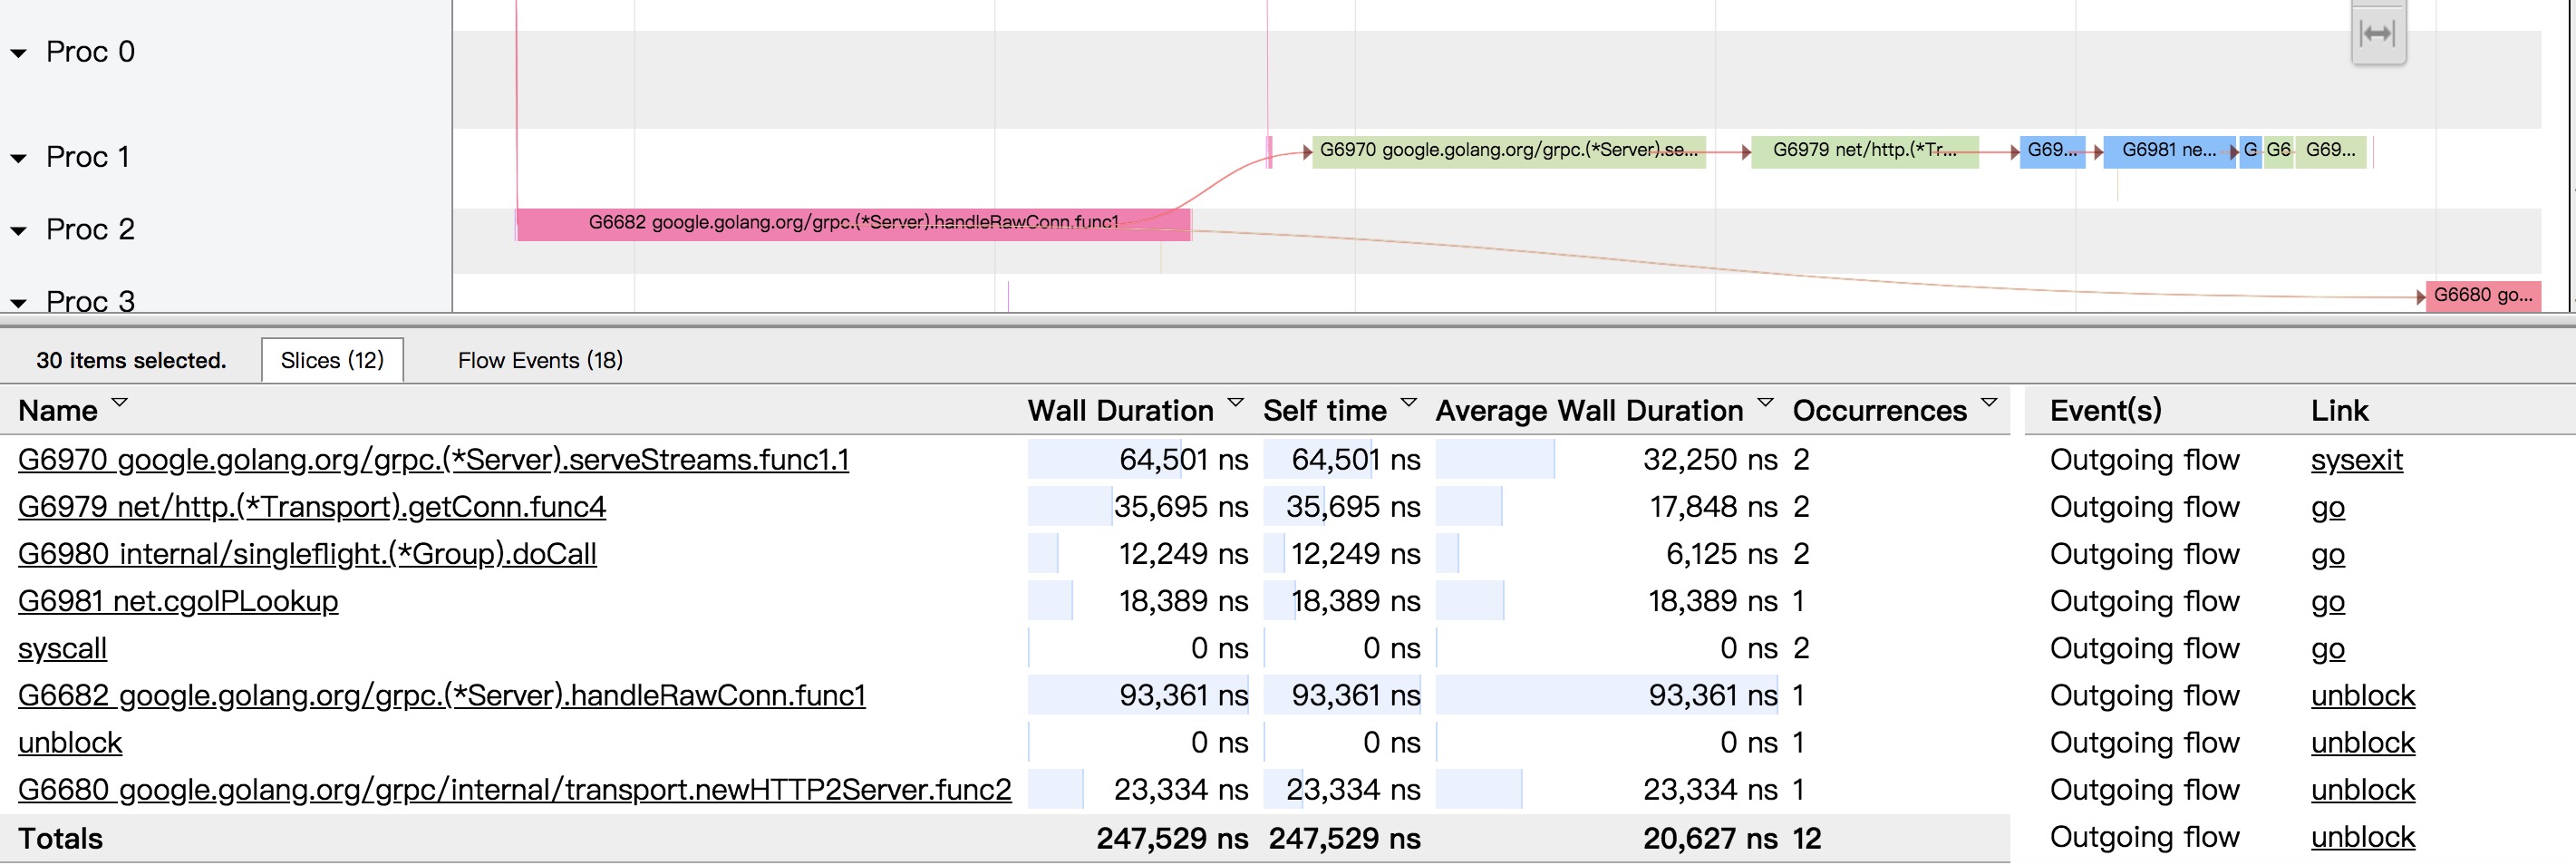
Task: Open G6970 serveStreams.func1.1 slice link
Action: 433,460
